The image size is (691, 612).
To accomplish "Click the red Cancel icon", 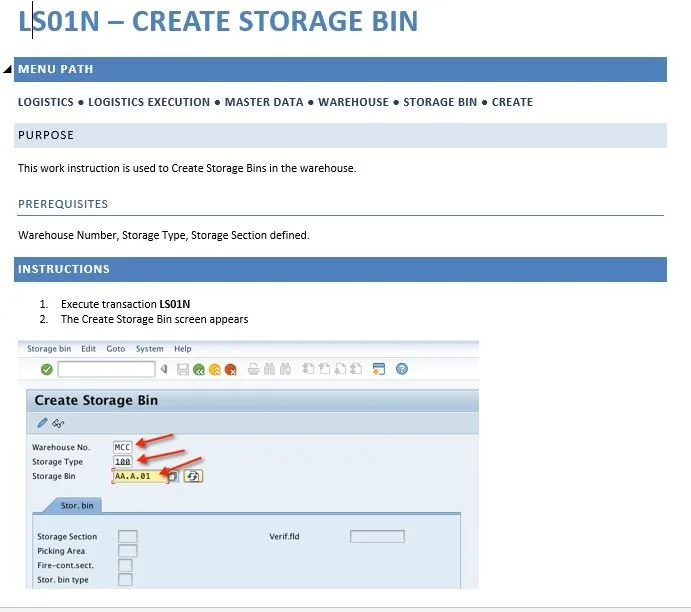I will pos(230,369).
